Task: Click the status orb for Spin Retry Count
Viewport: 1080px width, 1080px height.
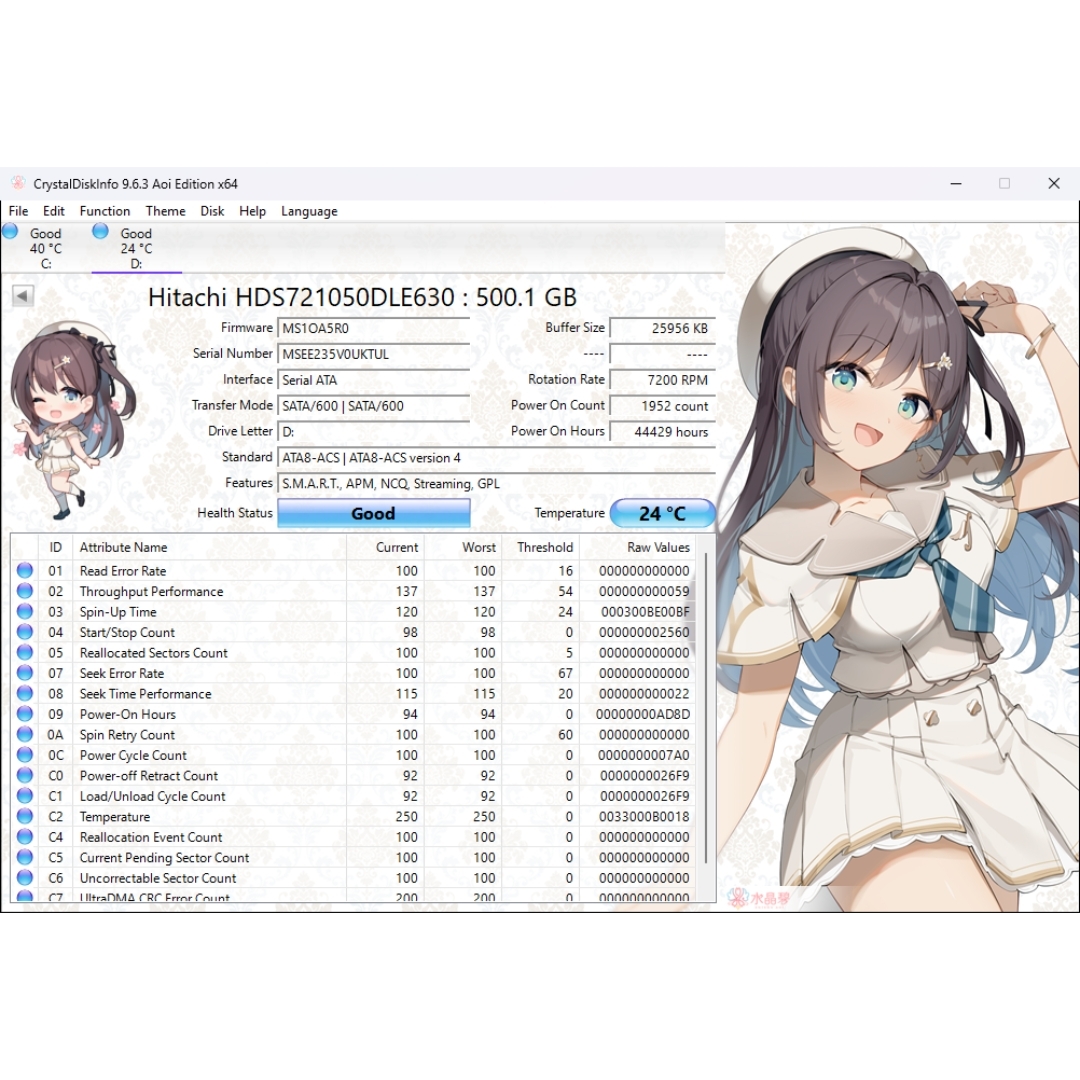Action: pyautogui.click(x=25, y=734)
